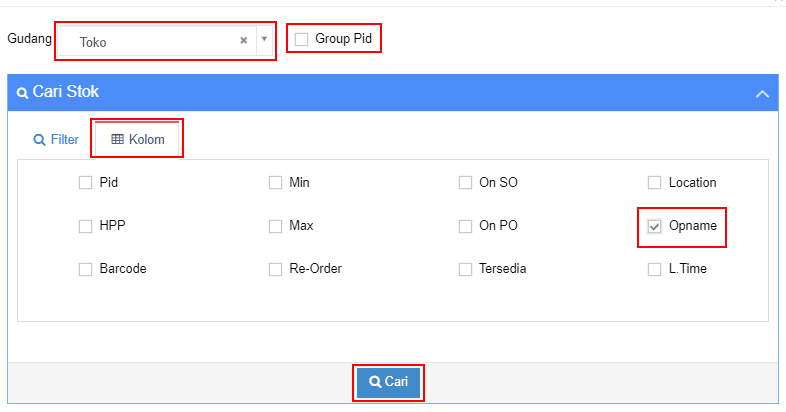Check the HPP column option
786x412 pixels.
(85, 226)
